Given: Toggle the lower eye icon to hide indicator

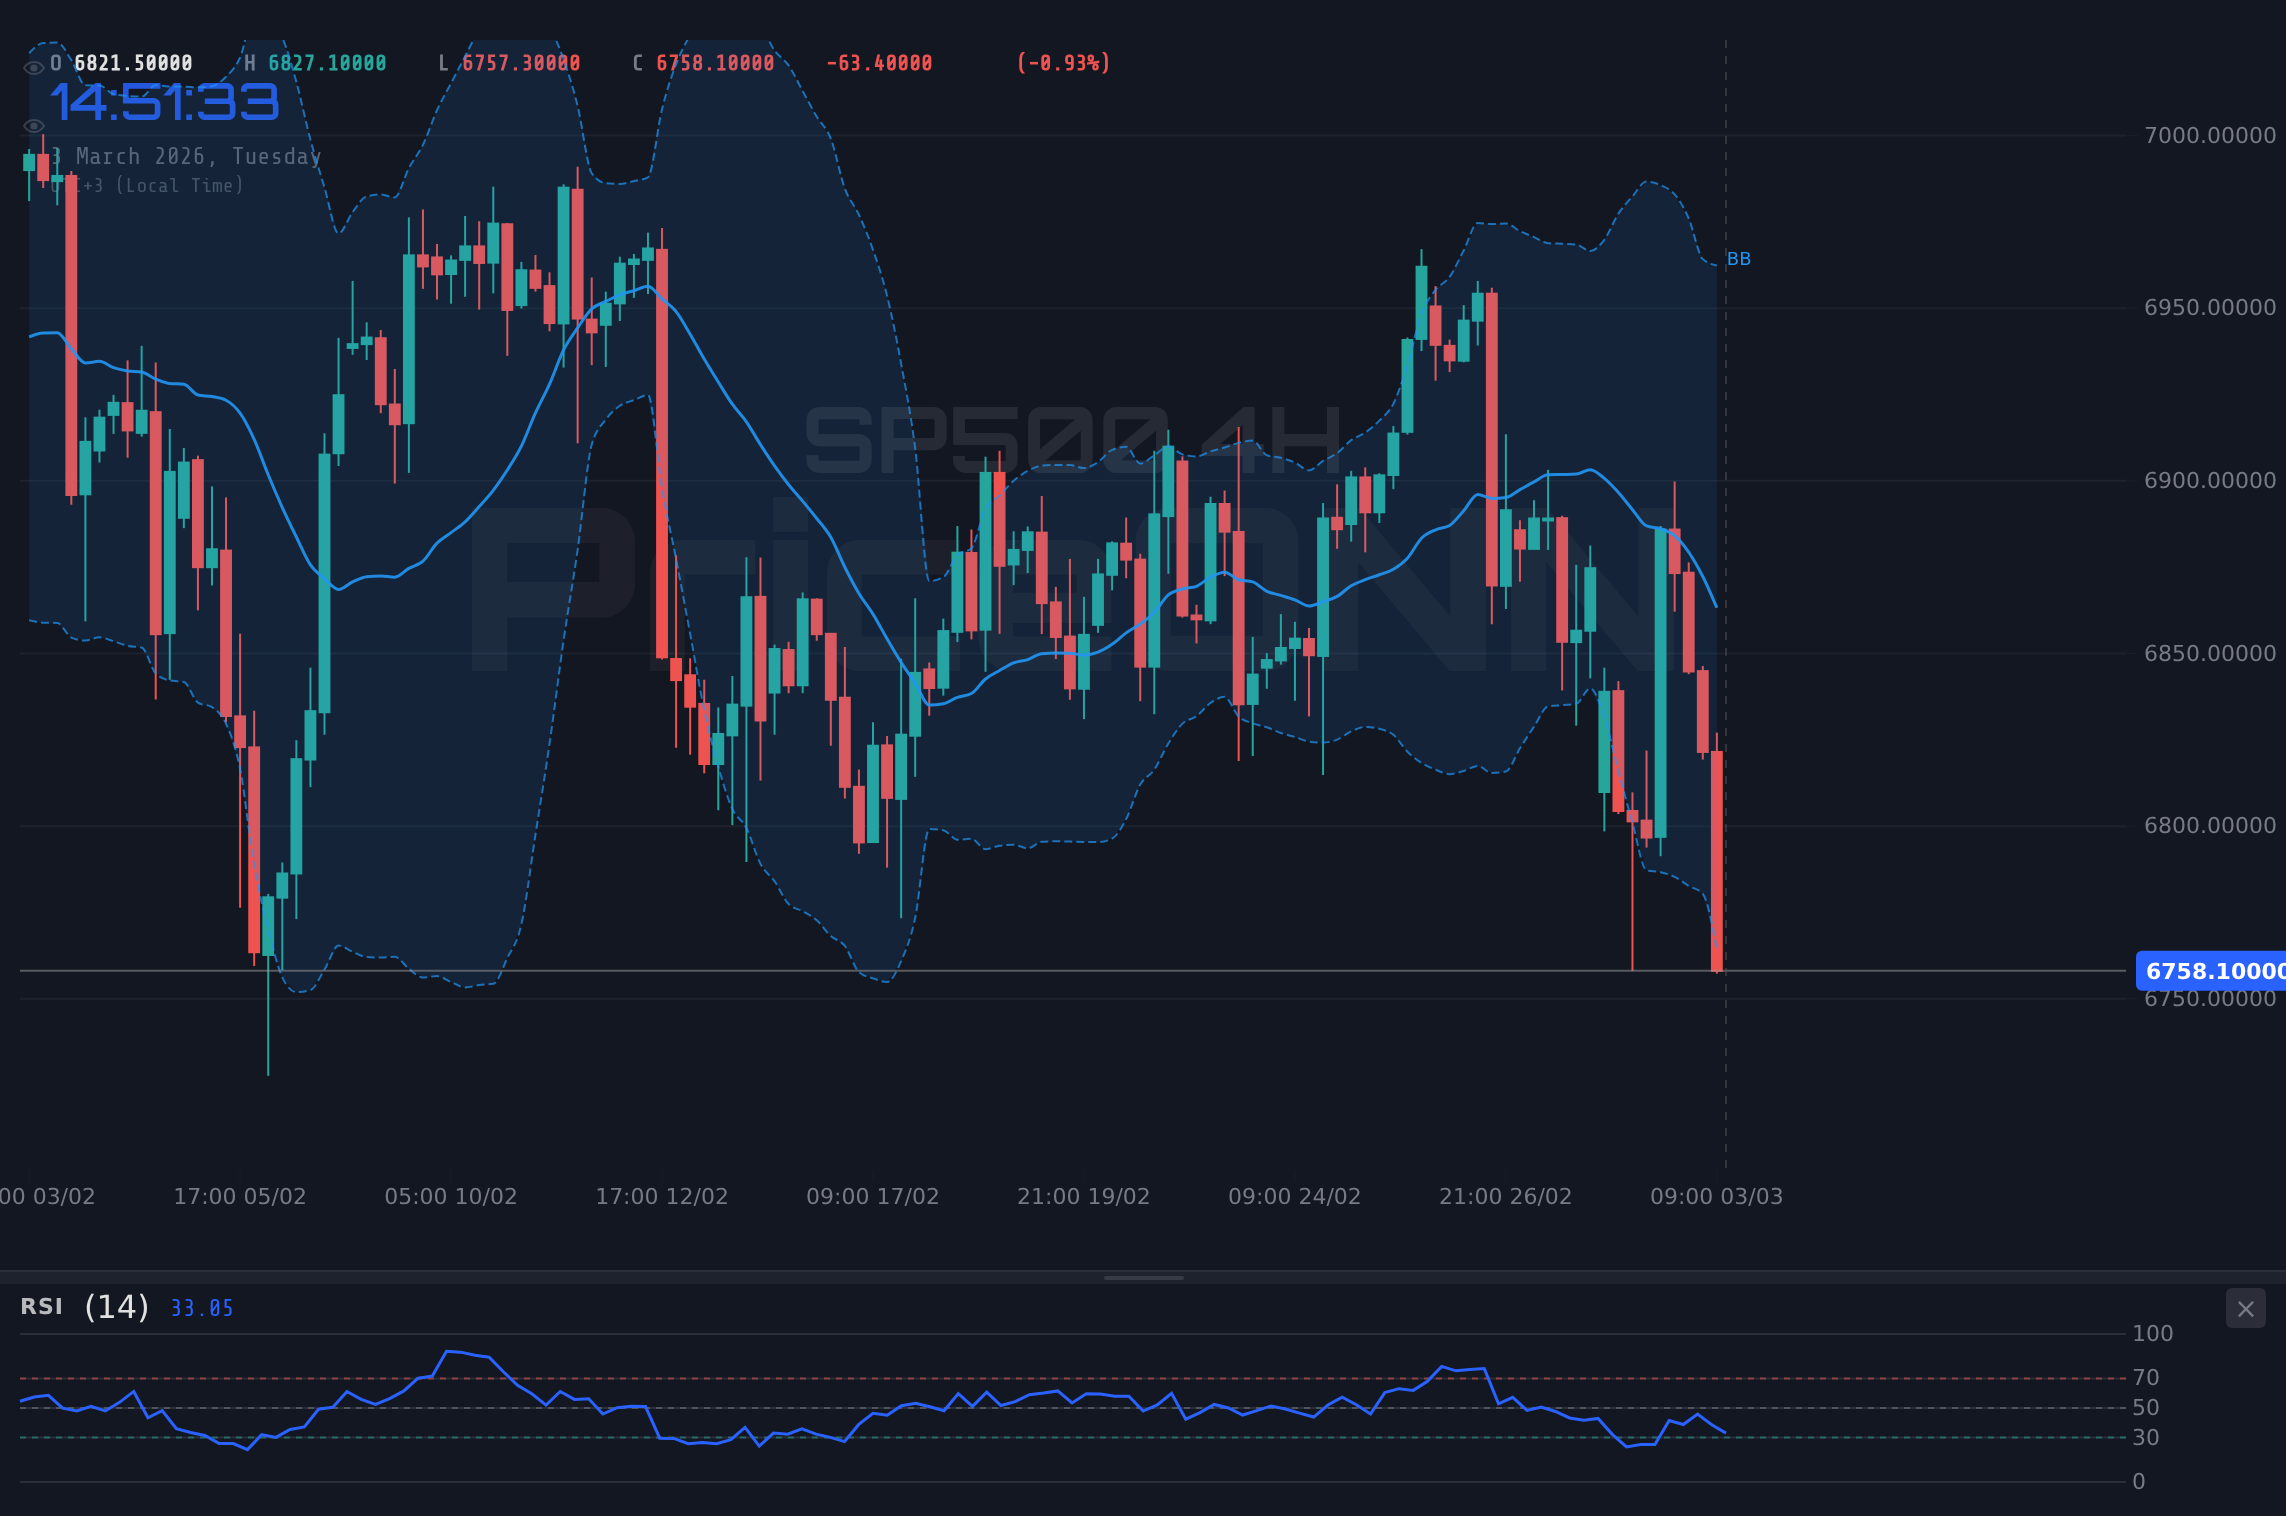Looking at the screenshot, I should [x=34, y=125].
